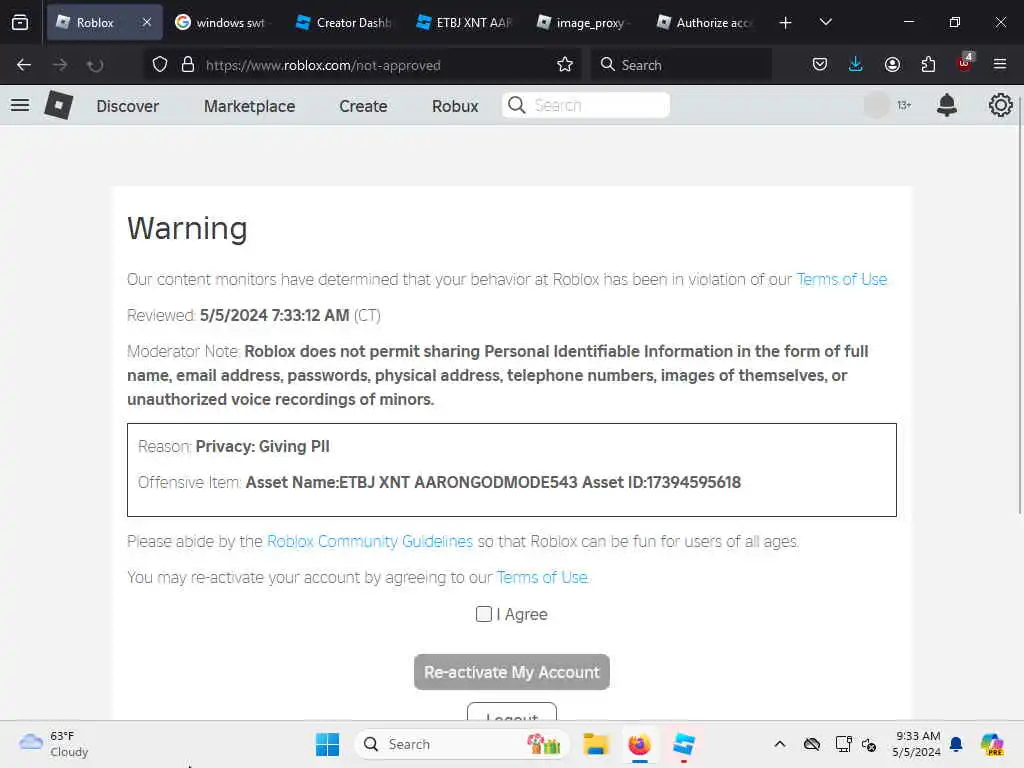
Task: Expand the list all tabs dropdown
Action: pos(825,22)
